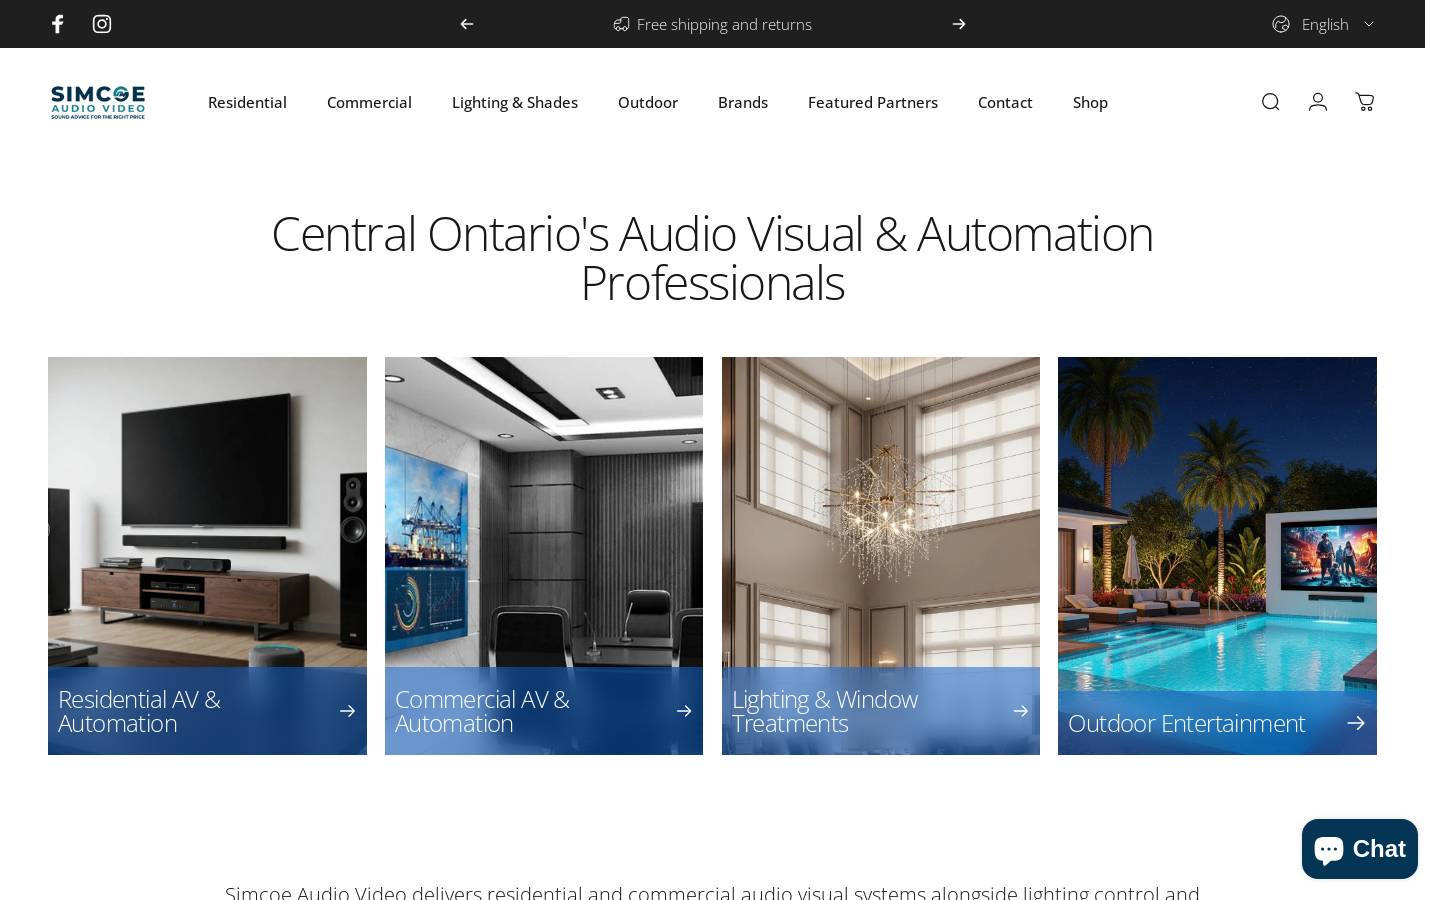Show previous announcement with left arrow
This screenshot has height=900, width=1440.
pyautogui.click(x=467, y=24)
